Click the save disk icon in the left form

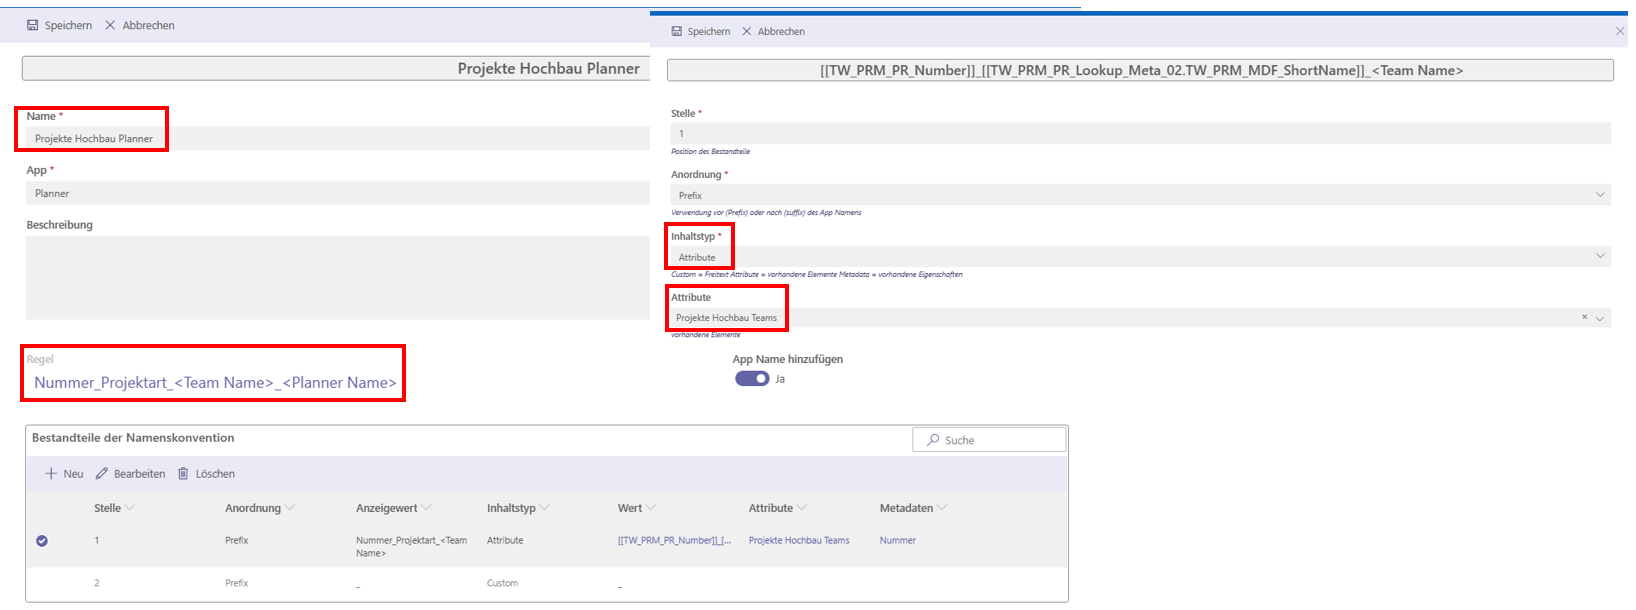point(33,25)
